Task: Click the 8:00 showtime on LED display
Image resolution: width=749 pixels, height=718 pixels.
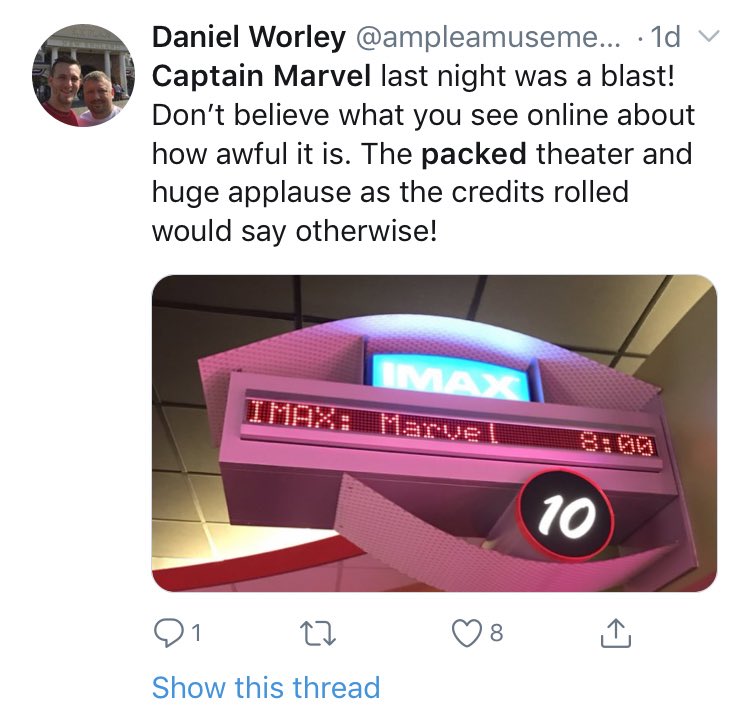Action: tap(616, 446)
